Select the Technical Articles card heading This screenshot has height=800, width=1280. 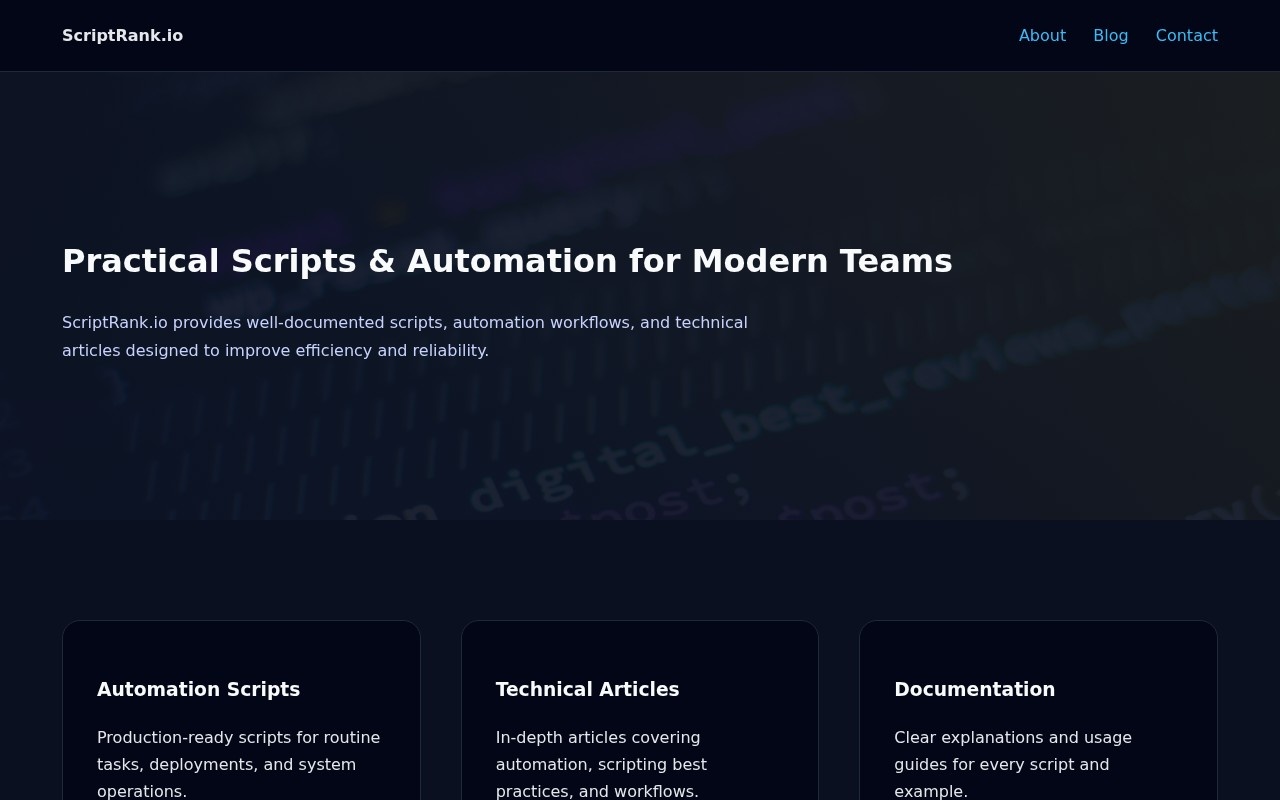click(587, 689)
